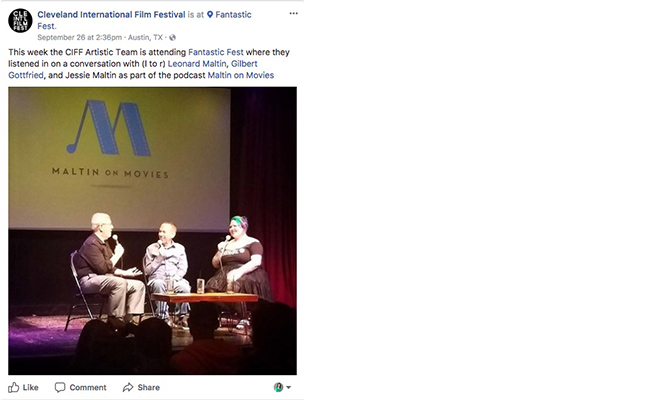Open Cleveland International Film Festival page link
Screen dimensions: 646x400
tap(111, 15)
